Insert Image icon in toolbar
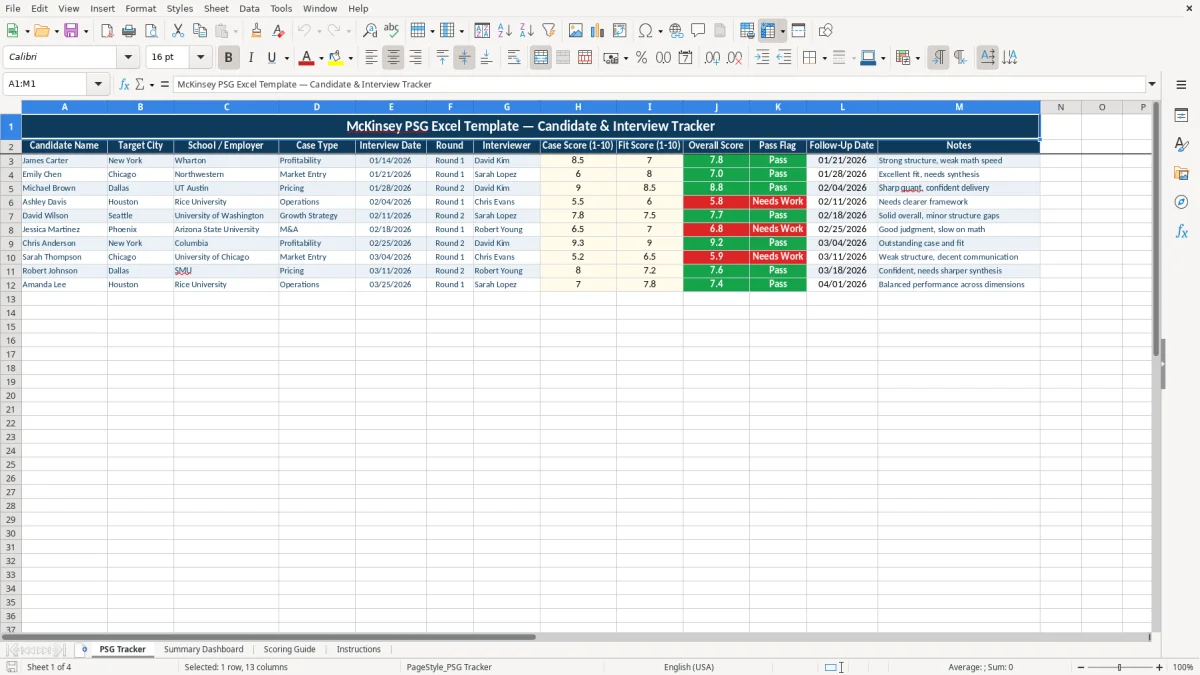 tap(575, 31)
